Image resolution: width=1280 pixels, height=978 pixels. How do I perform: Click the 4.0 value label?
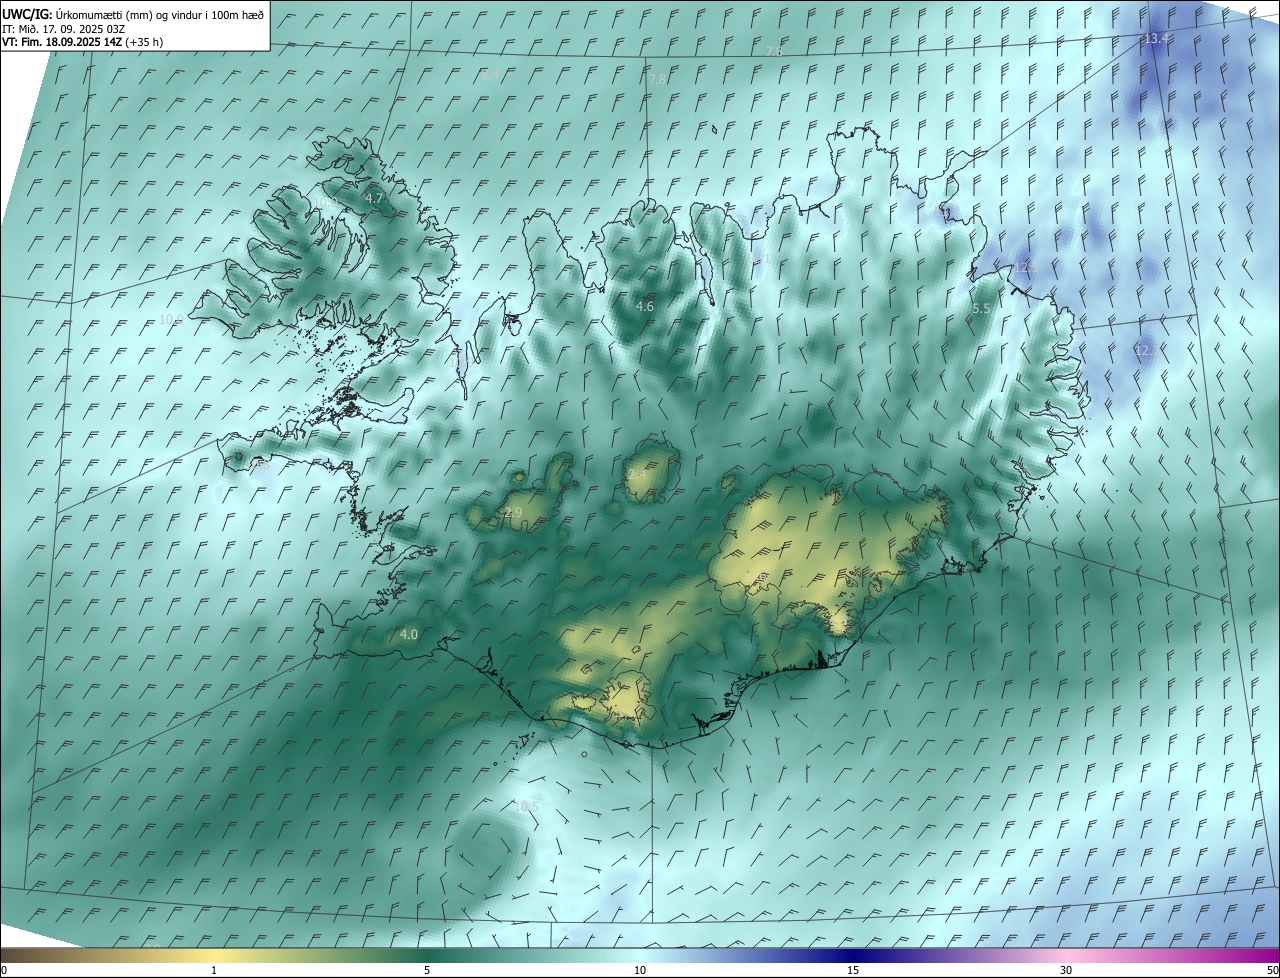[x=408, y=634]
